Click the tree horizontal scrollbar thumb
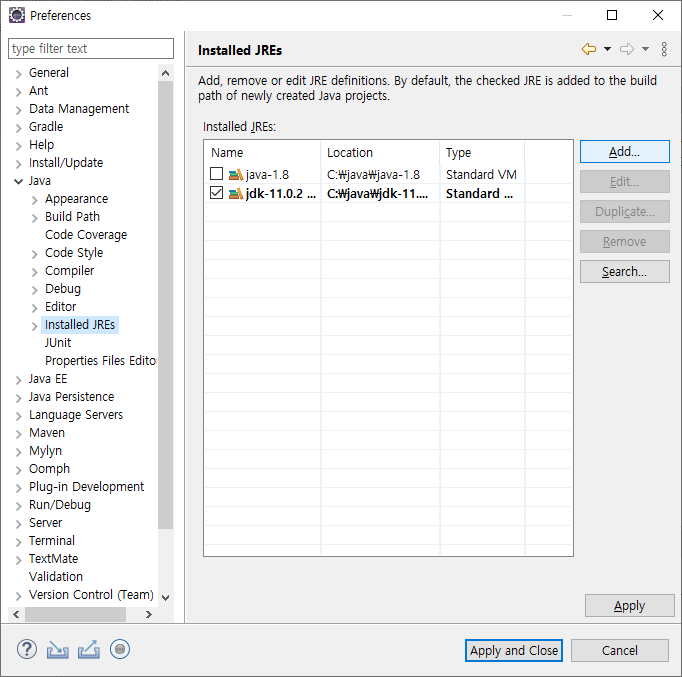 75,614
